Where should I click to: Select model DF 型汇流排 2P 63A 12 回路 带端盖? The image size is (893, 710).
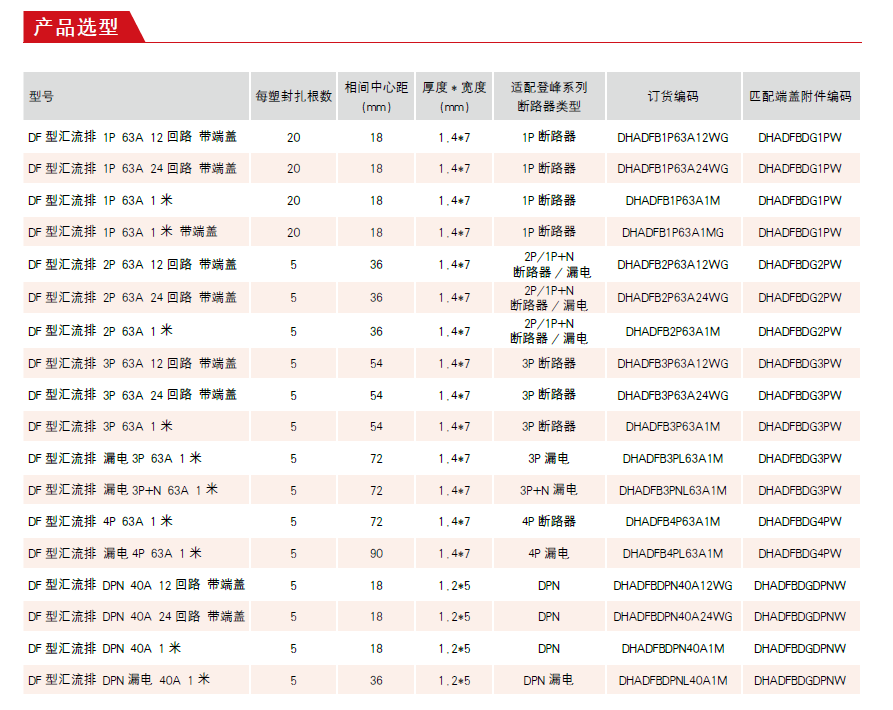[132, 264]
